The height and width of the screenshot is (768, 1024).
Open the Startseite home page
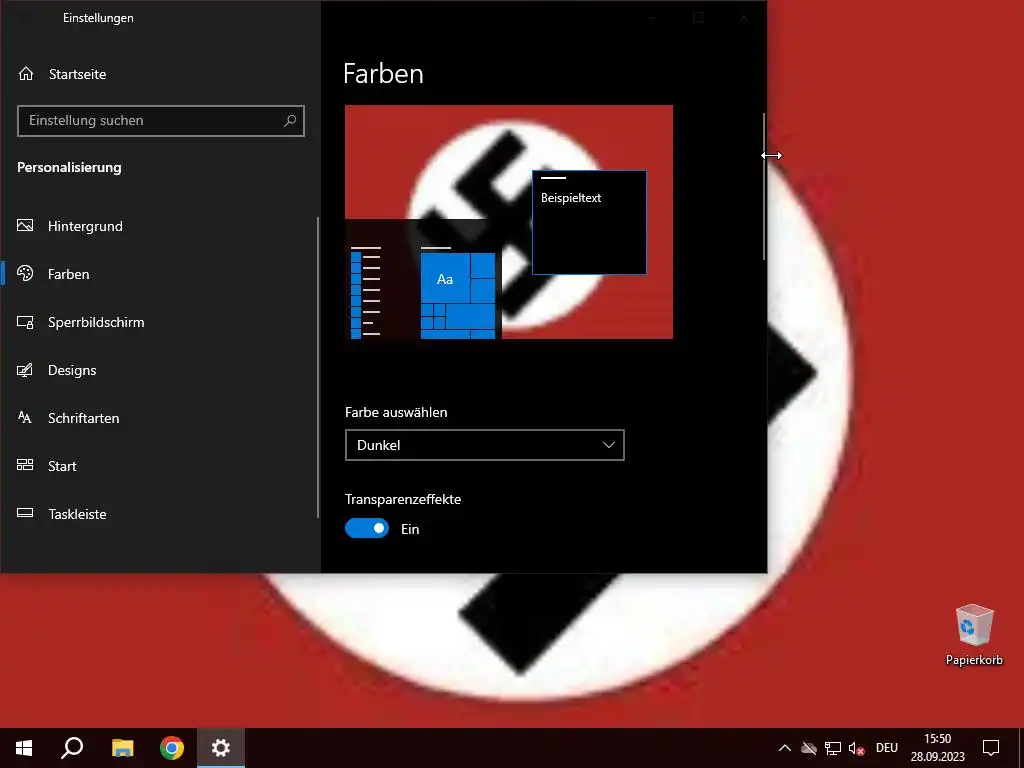[x=63, y=74]
